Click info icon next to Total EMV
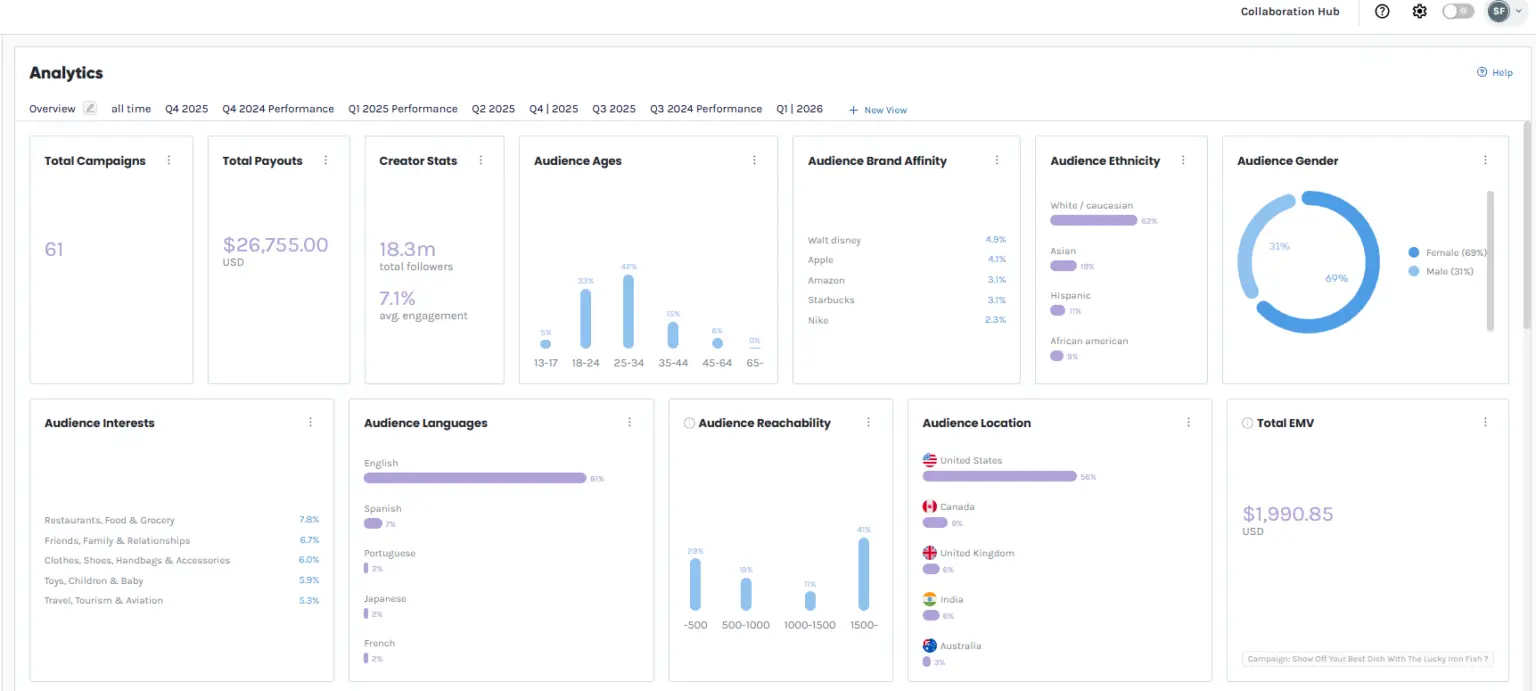 pos(1247,423)
